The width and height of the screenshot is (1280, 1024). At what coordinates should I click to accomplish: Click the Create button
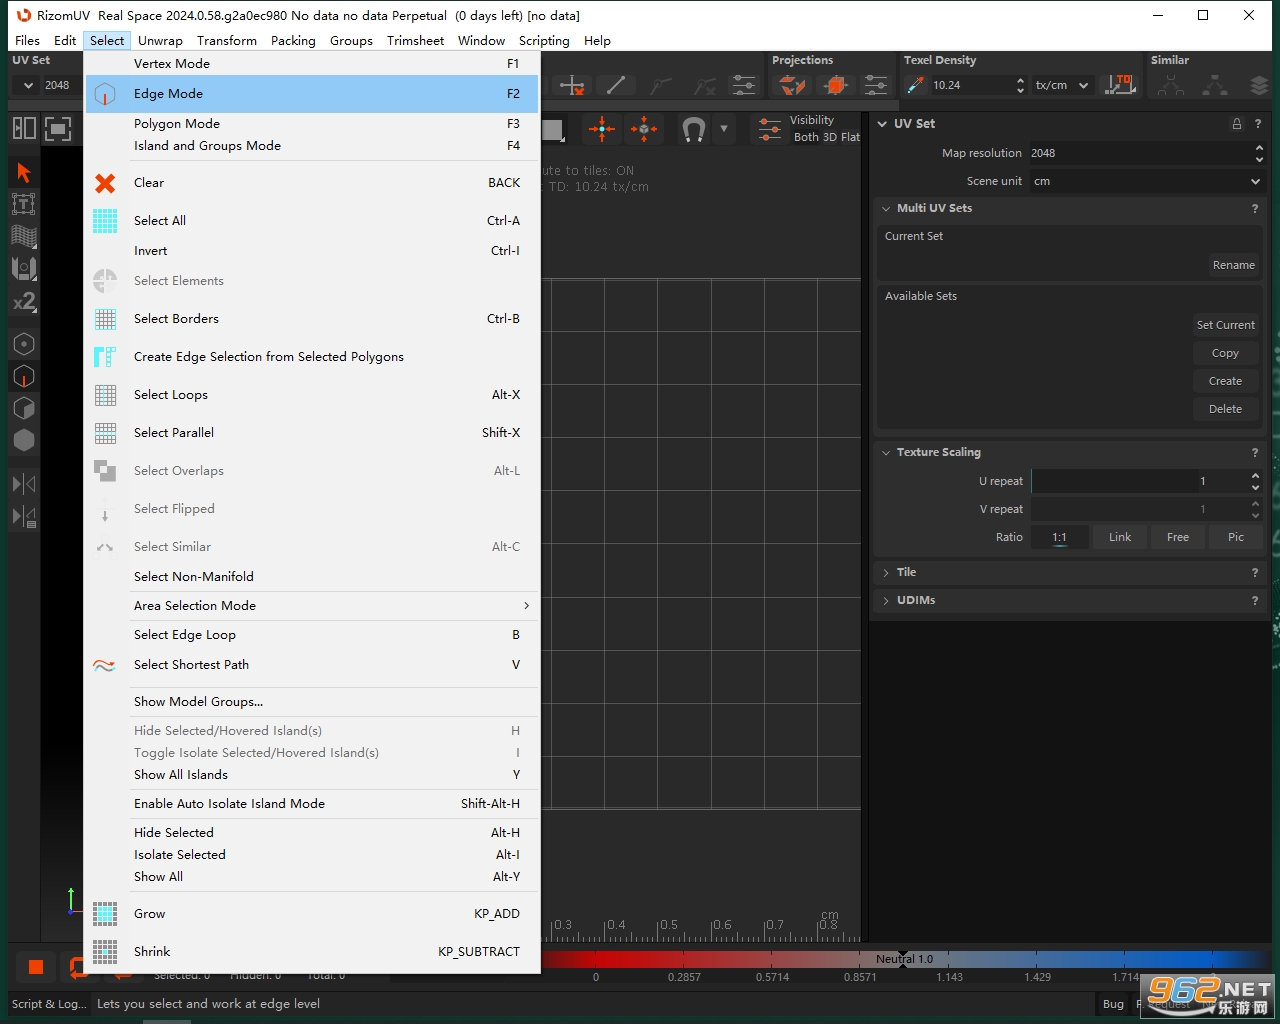[x=1225, y=381]
